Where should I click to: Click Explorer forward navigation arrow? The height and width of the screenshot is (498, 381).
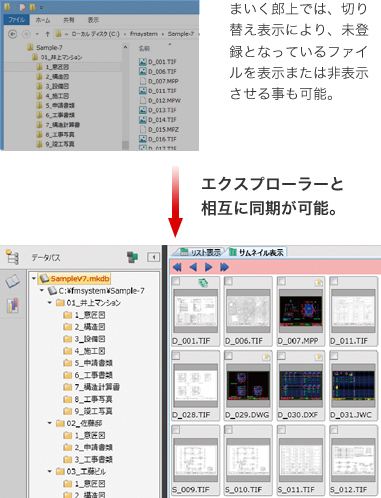[x=26, y=34]
